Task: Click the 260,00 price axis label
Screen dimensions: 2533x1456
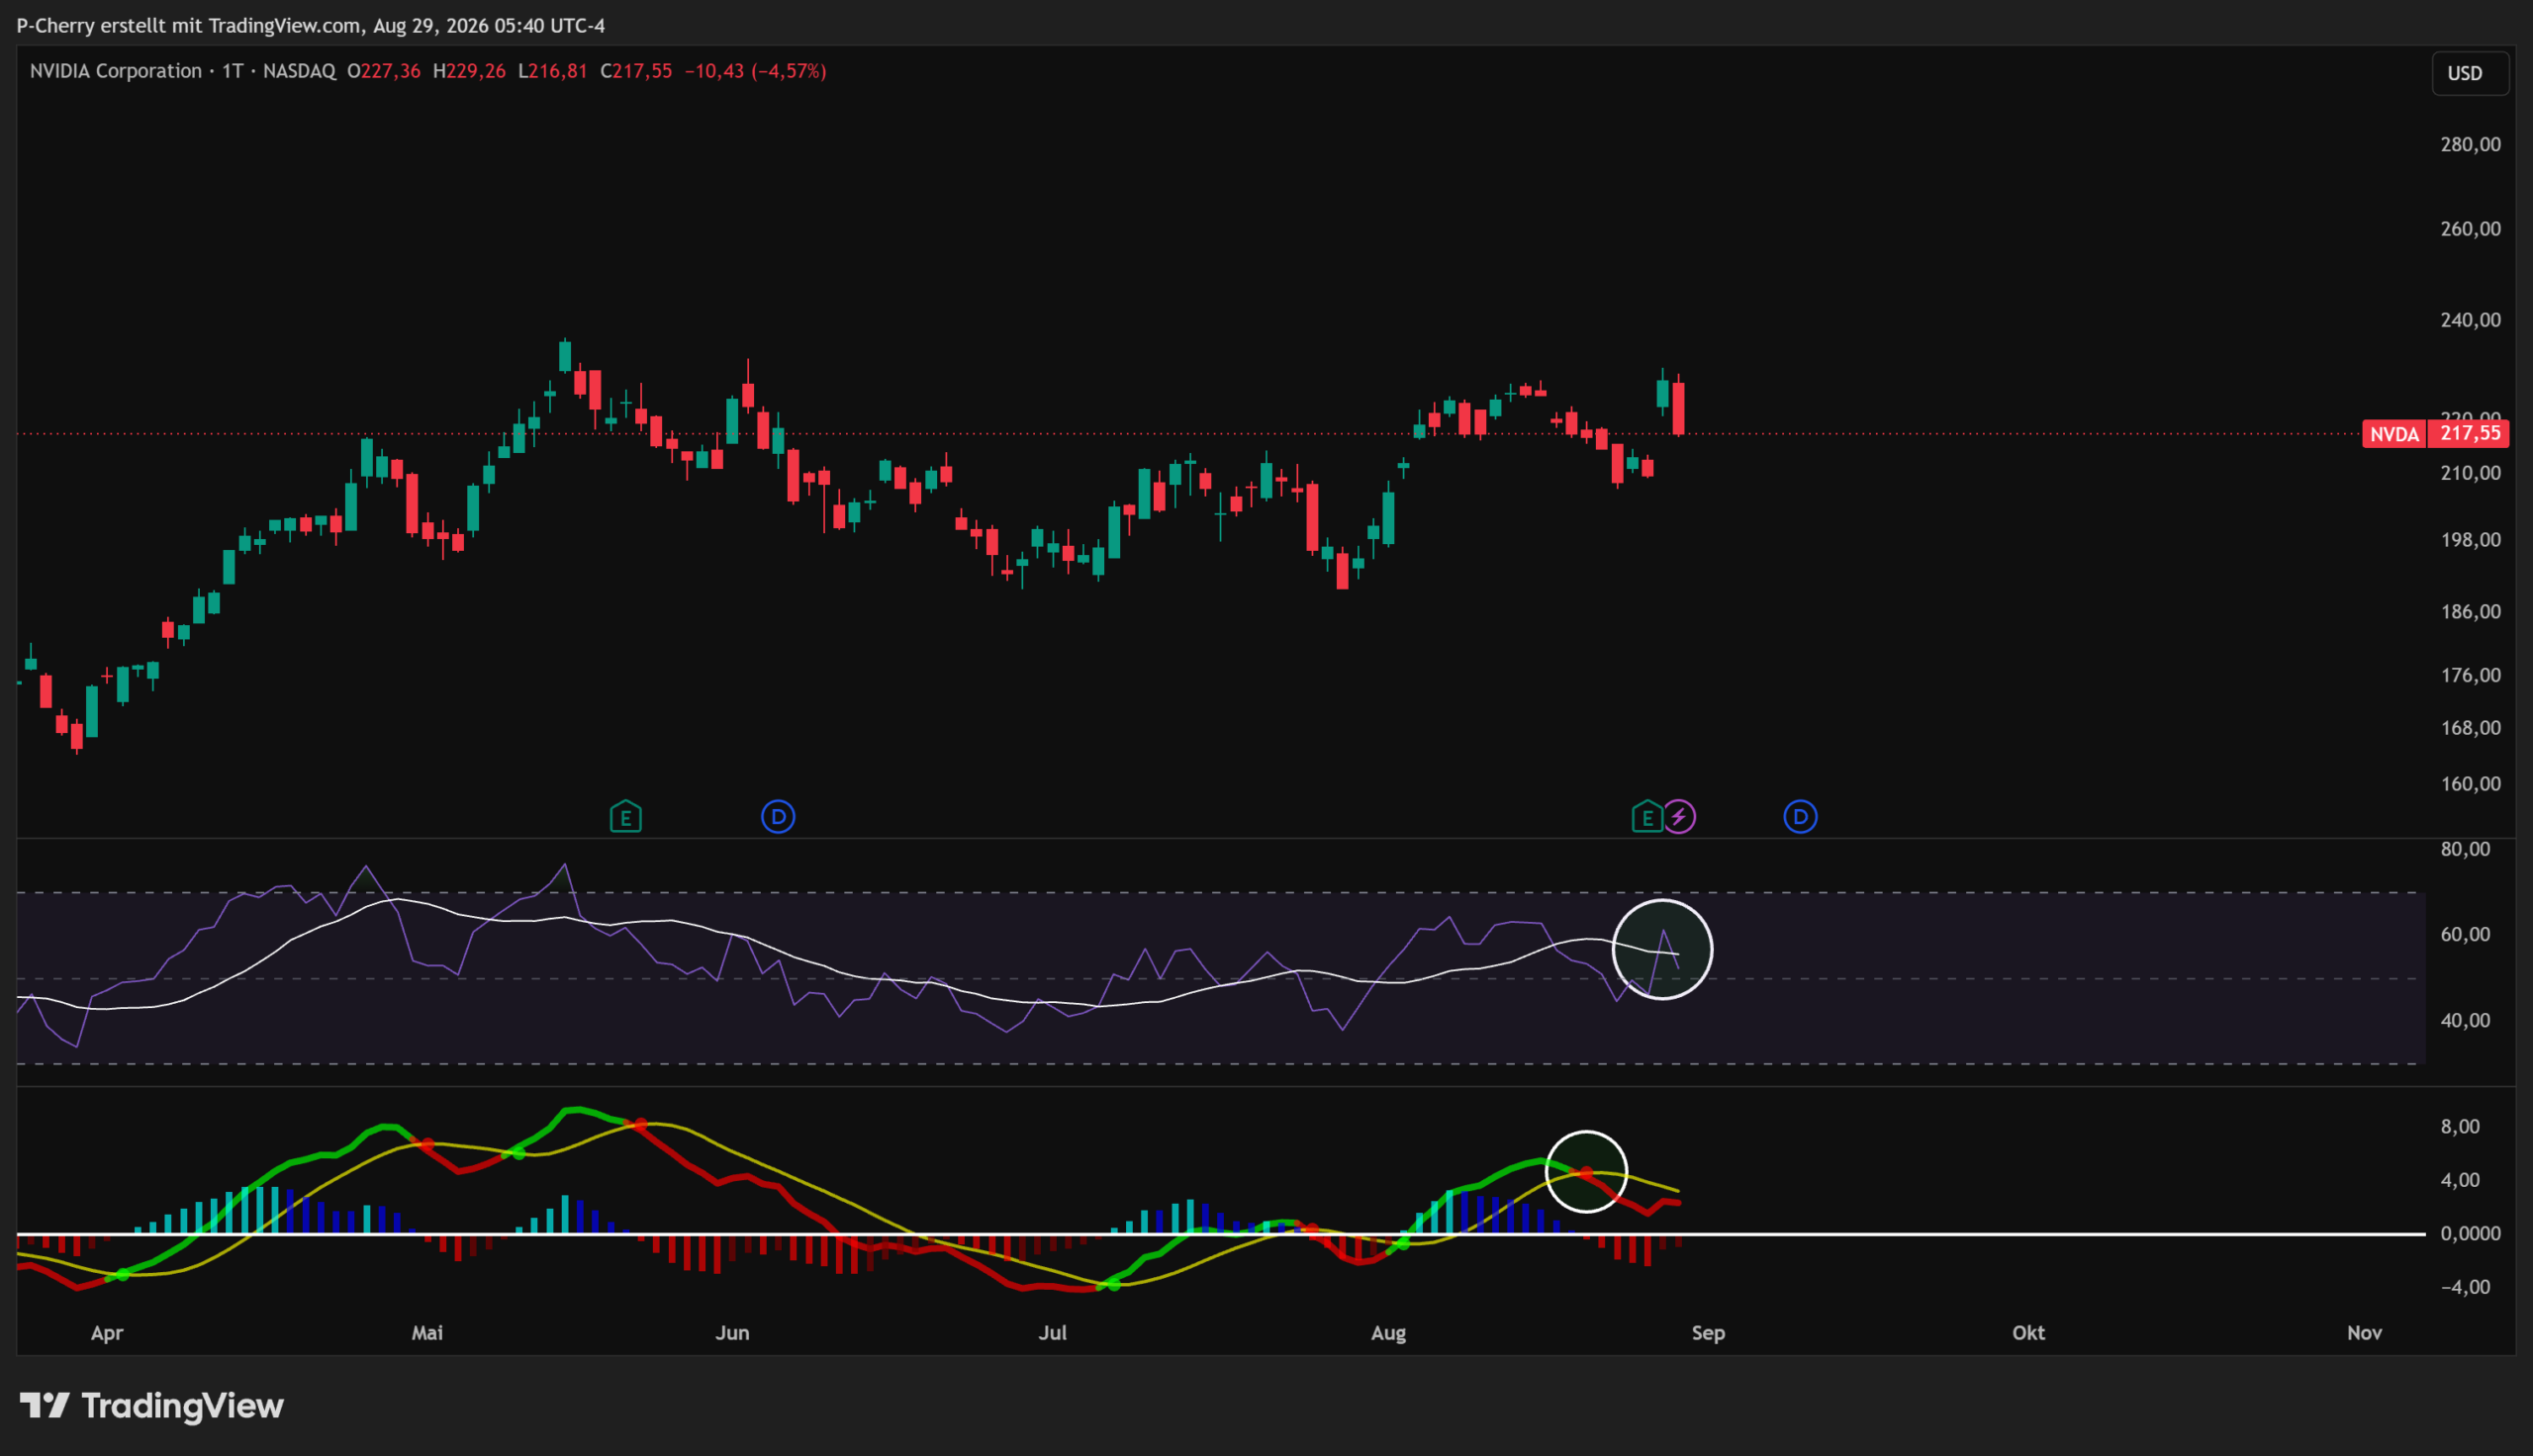Action: tap(2470, 229)
